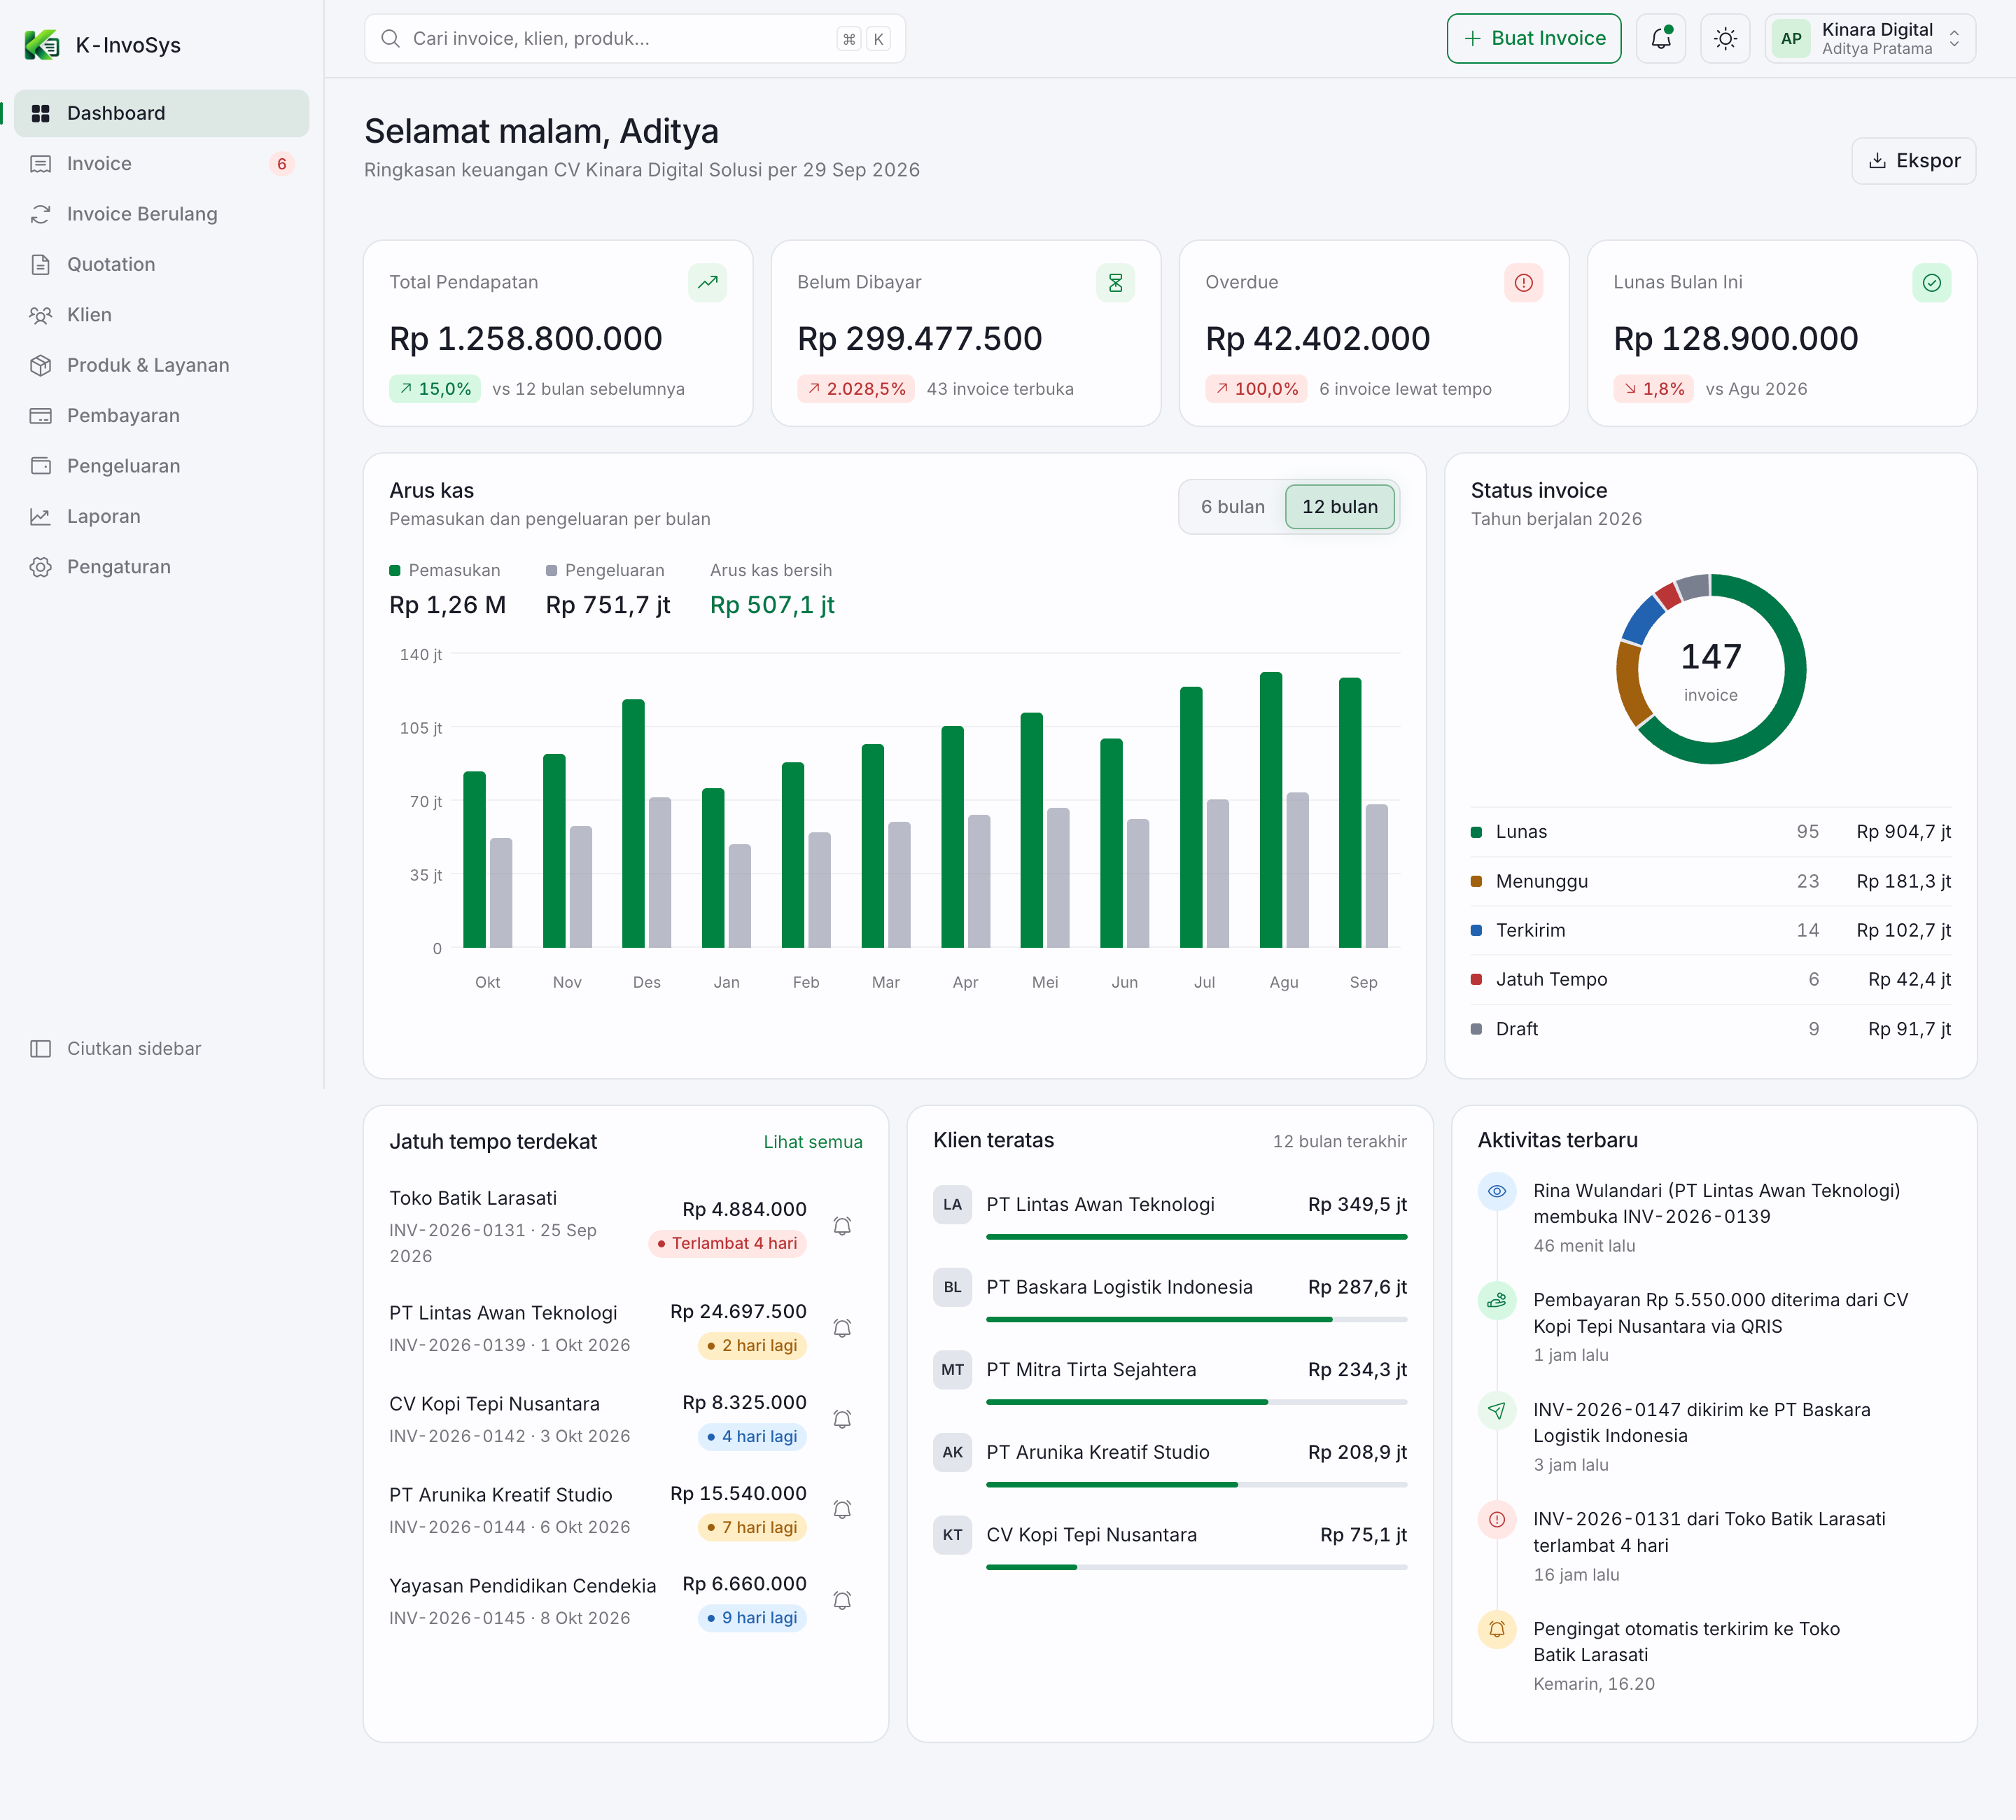The image size is (2016, 1820).
Task: Click the Pemasukan legend item
Action: coord(445,571)
